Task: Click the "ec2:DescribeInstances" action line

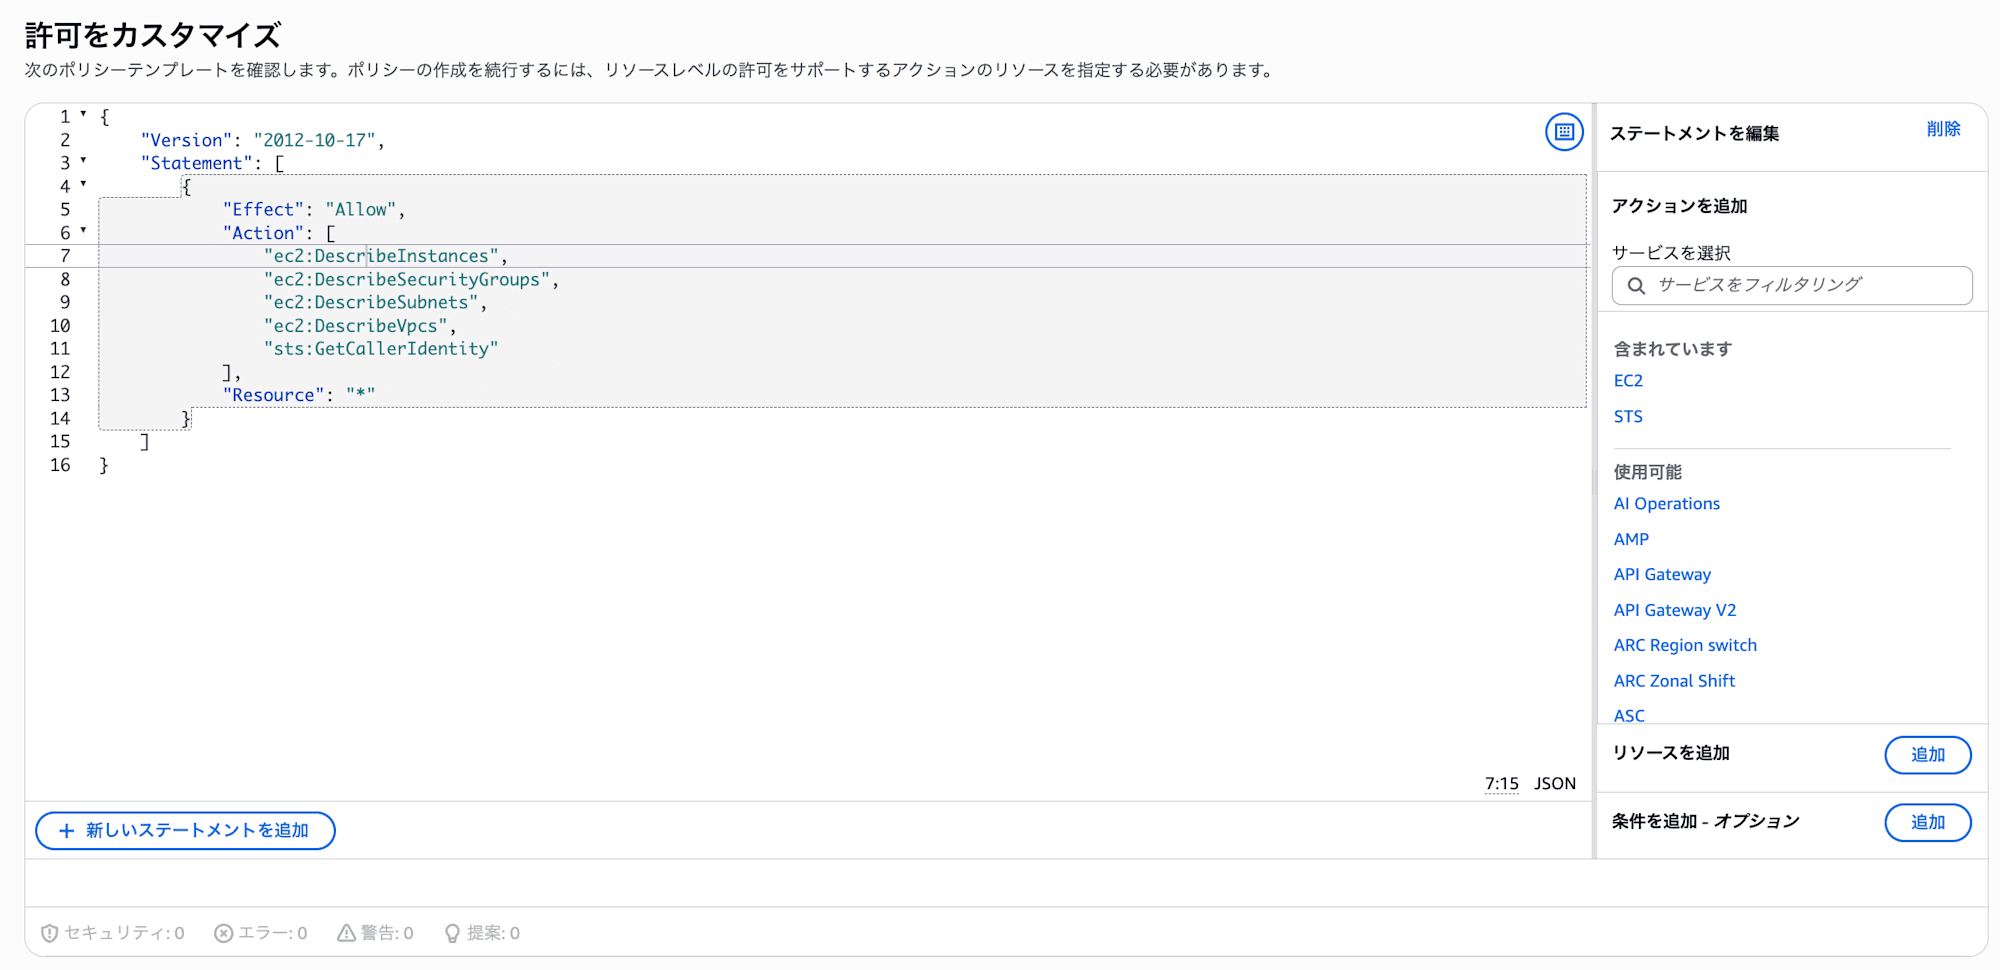Action: coord(385,256)
